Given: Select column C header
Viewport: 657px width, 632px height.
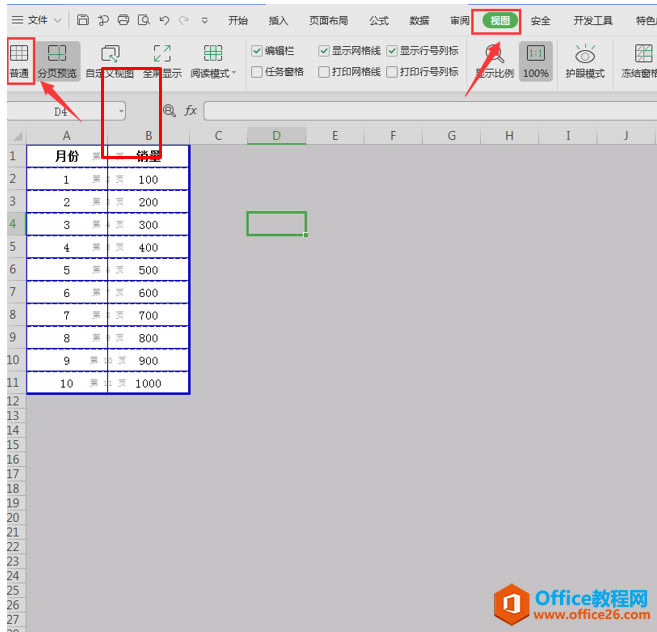Looking at the screenshot, I should [218, 136].
